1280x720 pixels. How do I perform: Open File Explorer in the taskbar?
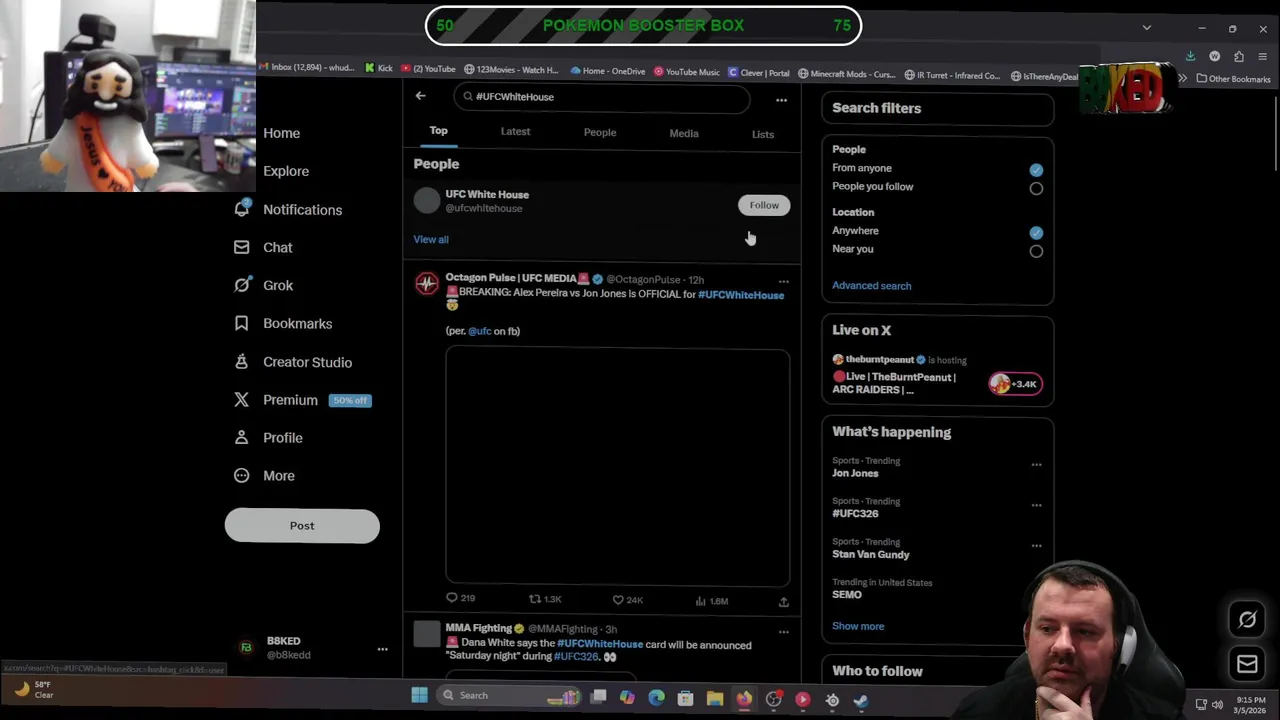click(x=714, y=699)
